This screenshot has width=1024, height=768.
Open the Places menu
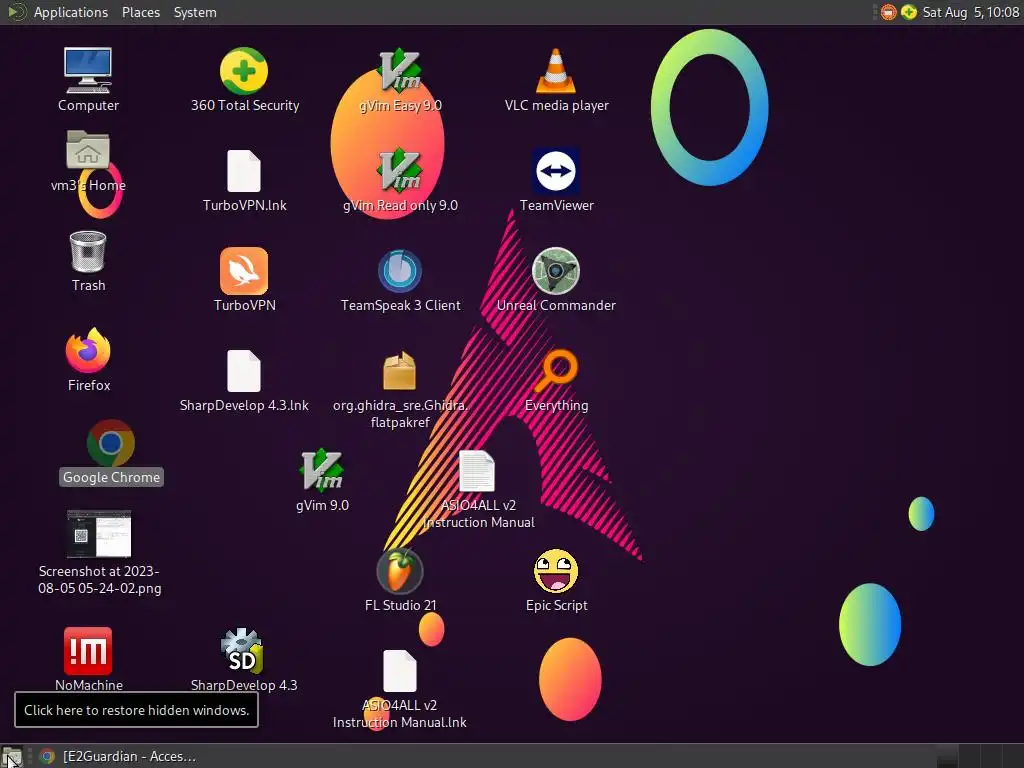click(141, 12)
